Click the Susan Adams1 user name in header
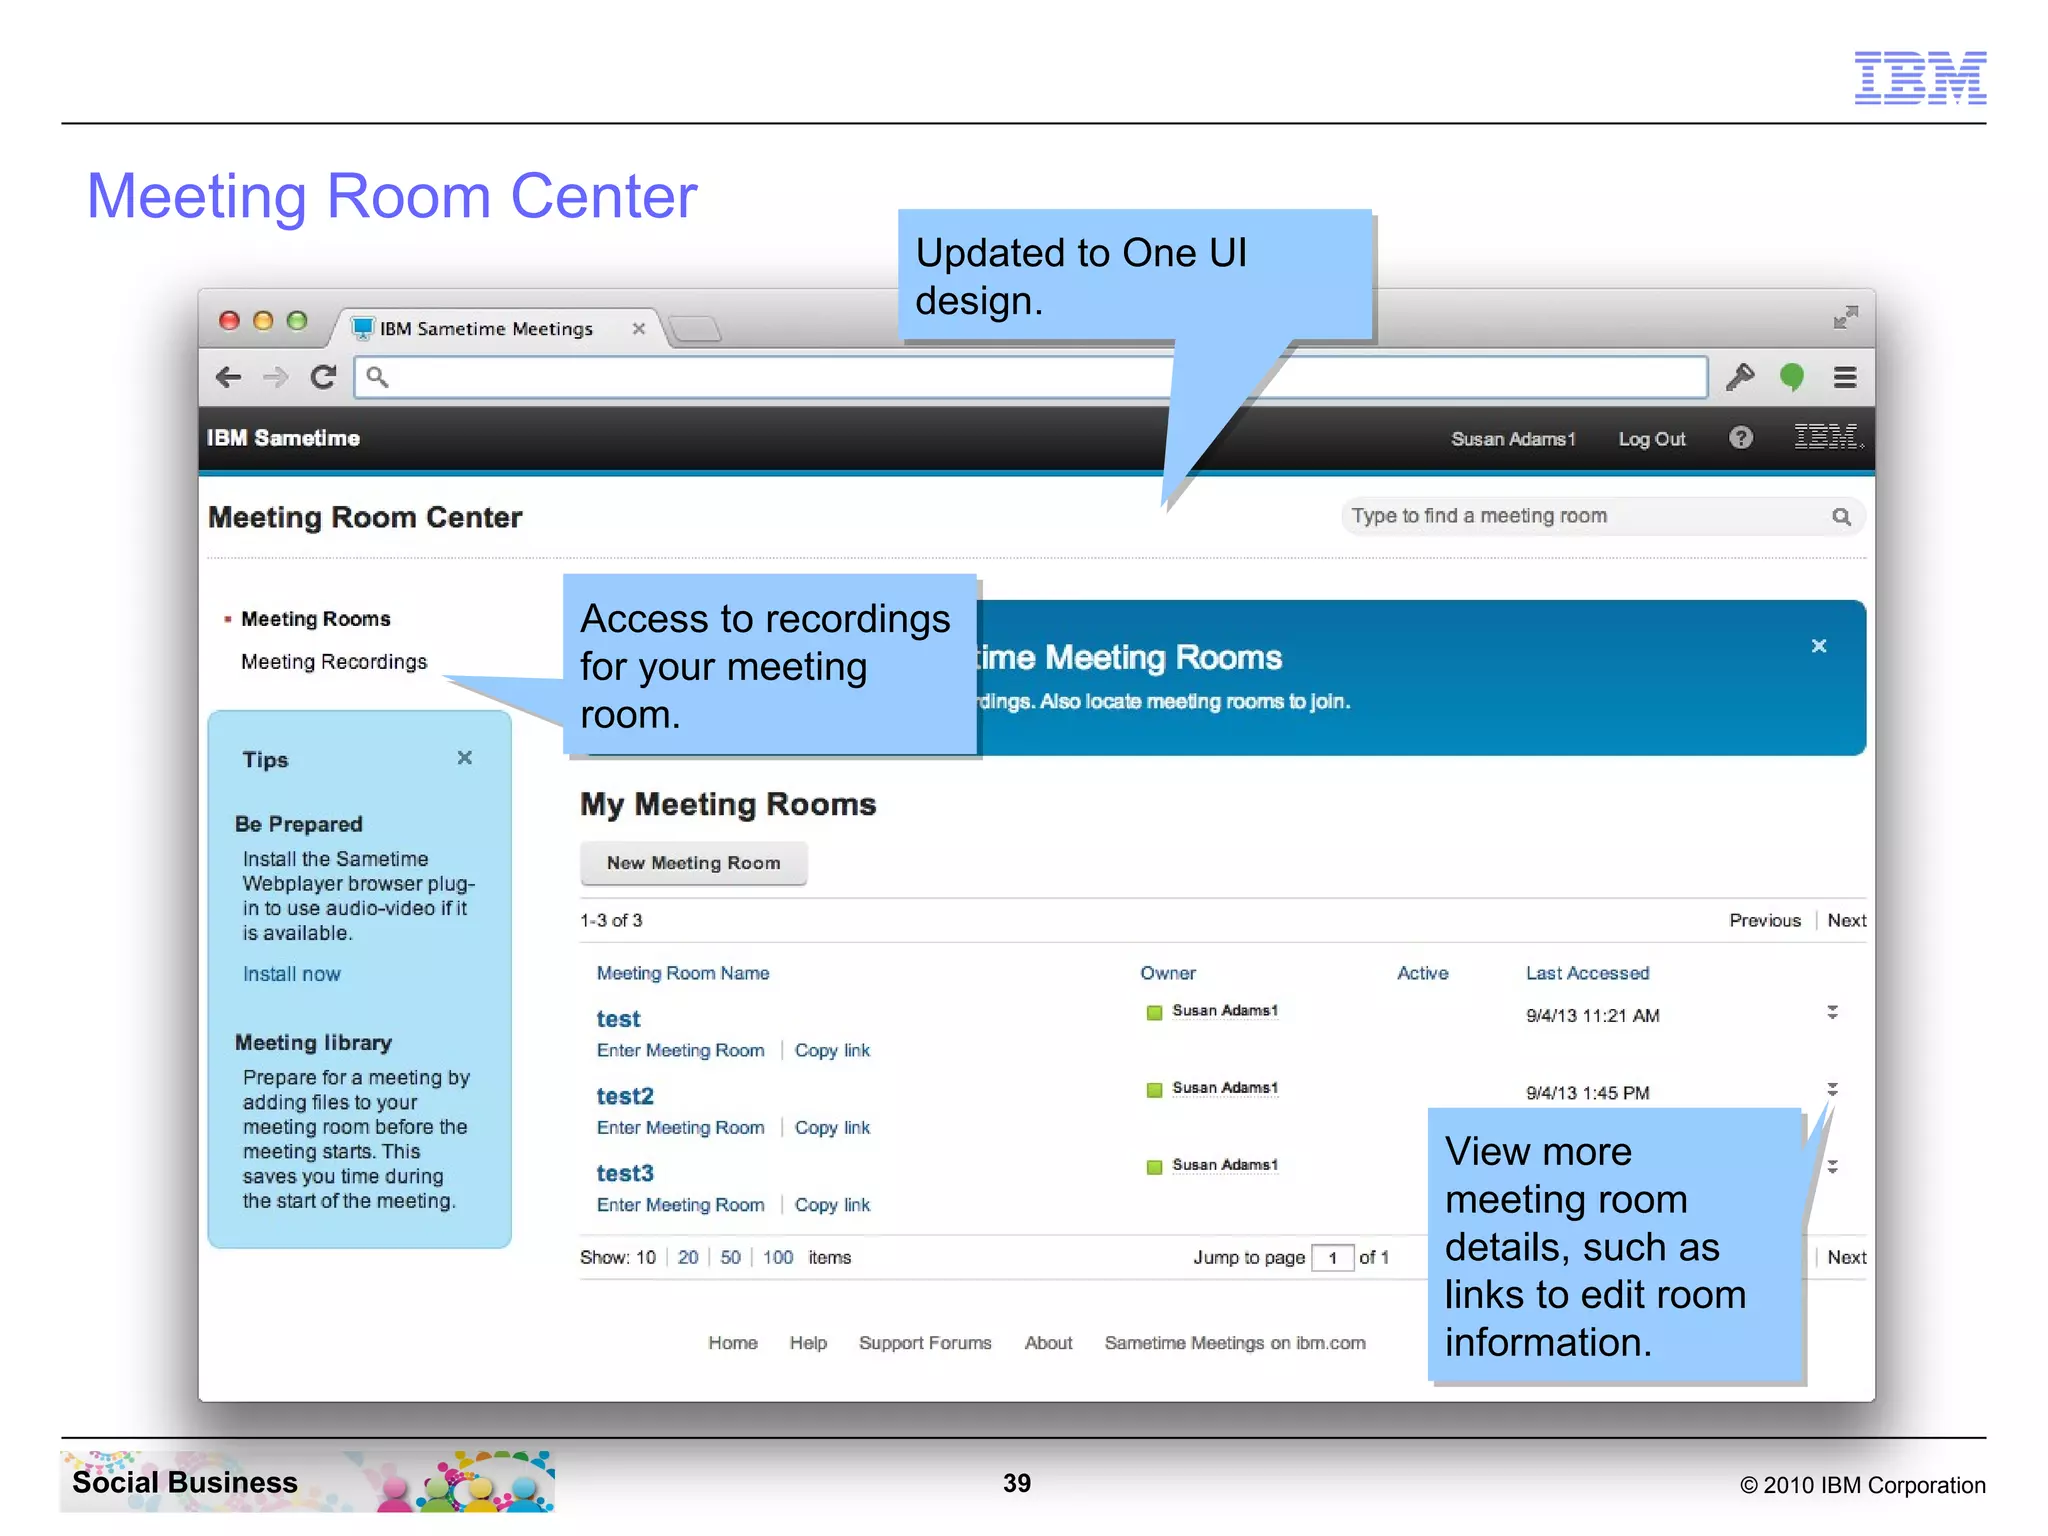 (x=1513, y=439)
